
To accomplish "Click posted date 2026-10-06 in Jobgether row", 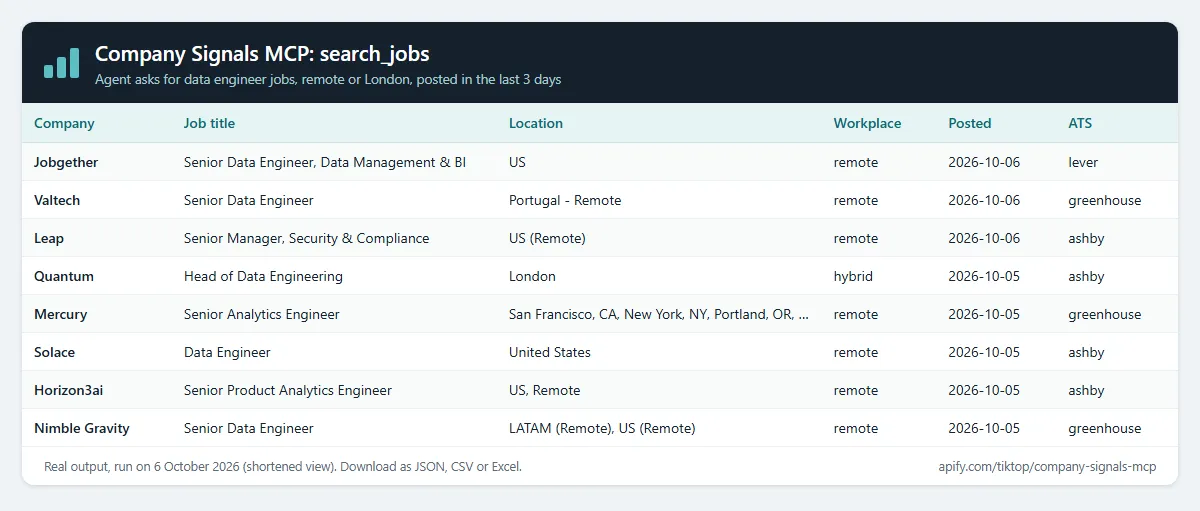I will click(985, 162).
